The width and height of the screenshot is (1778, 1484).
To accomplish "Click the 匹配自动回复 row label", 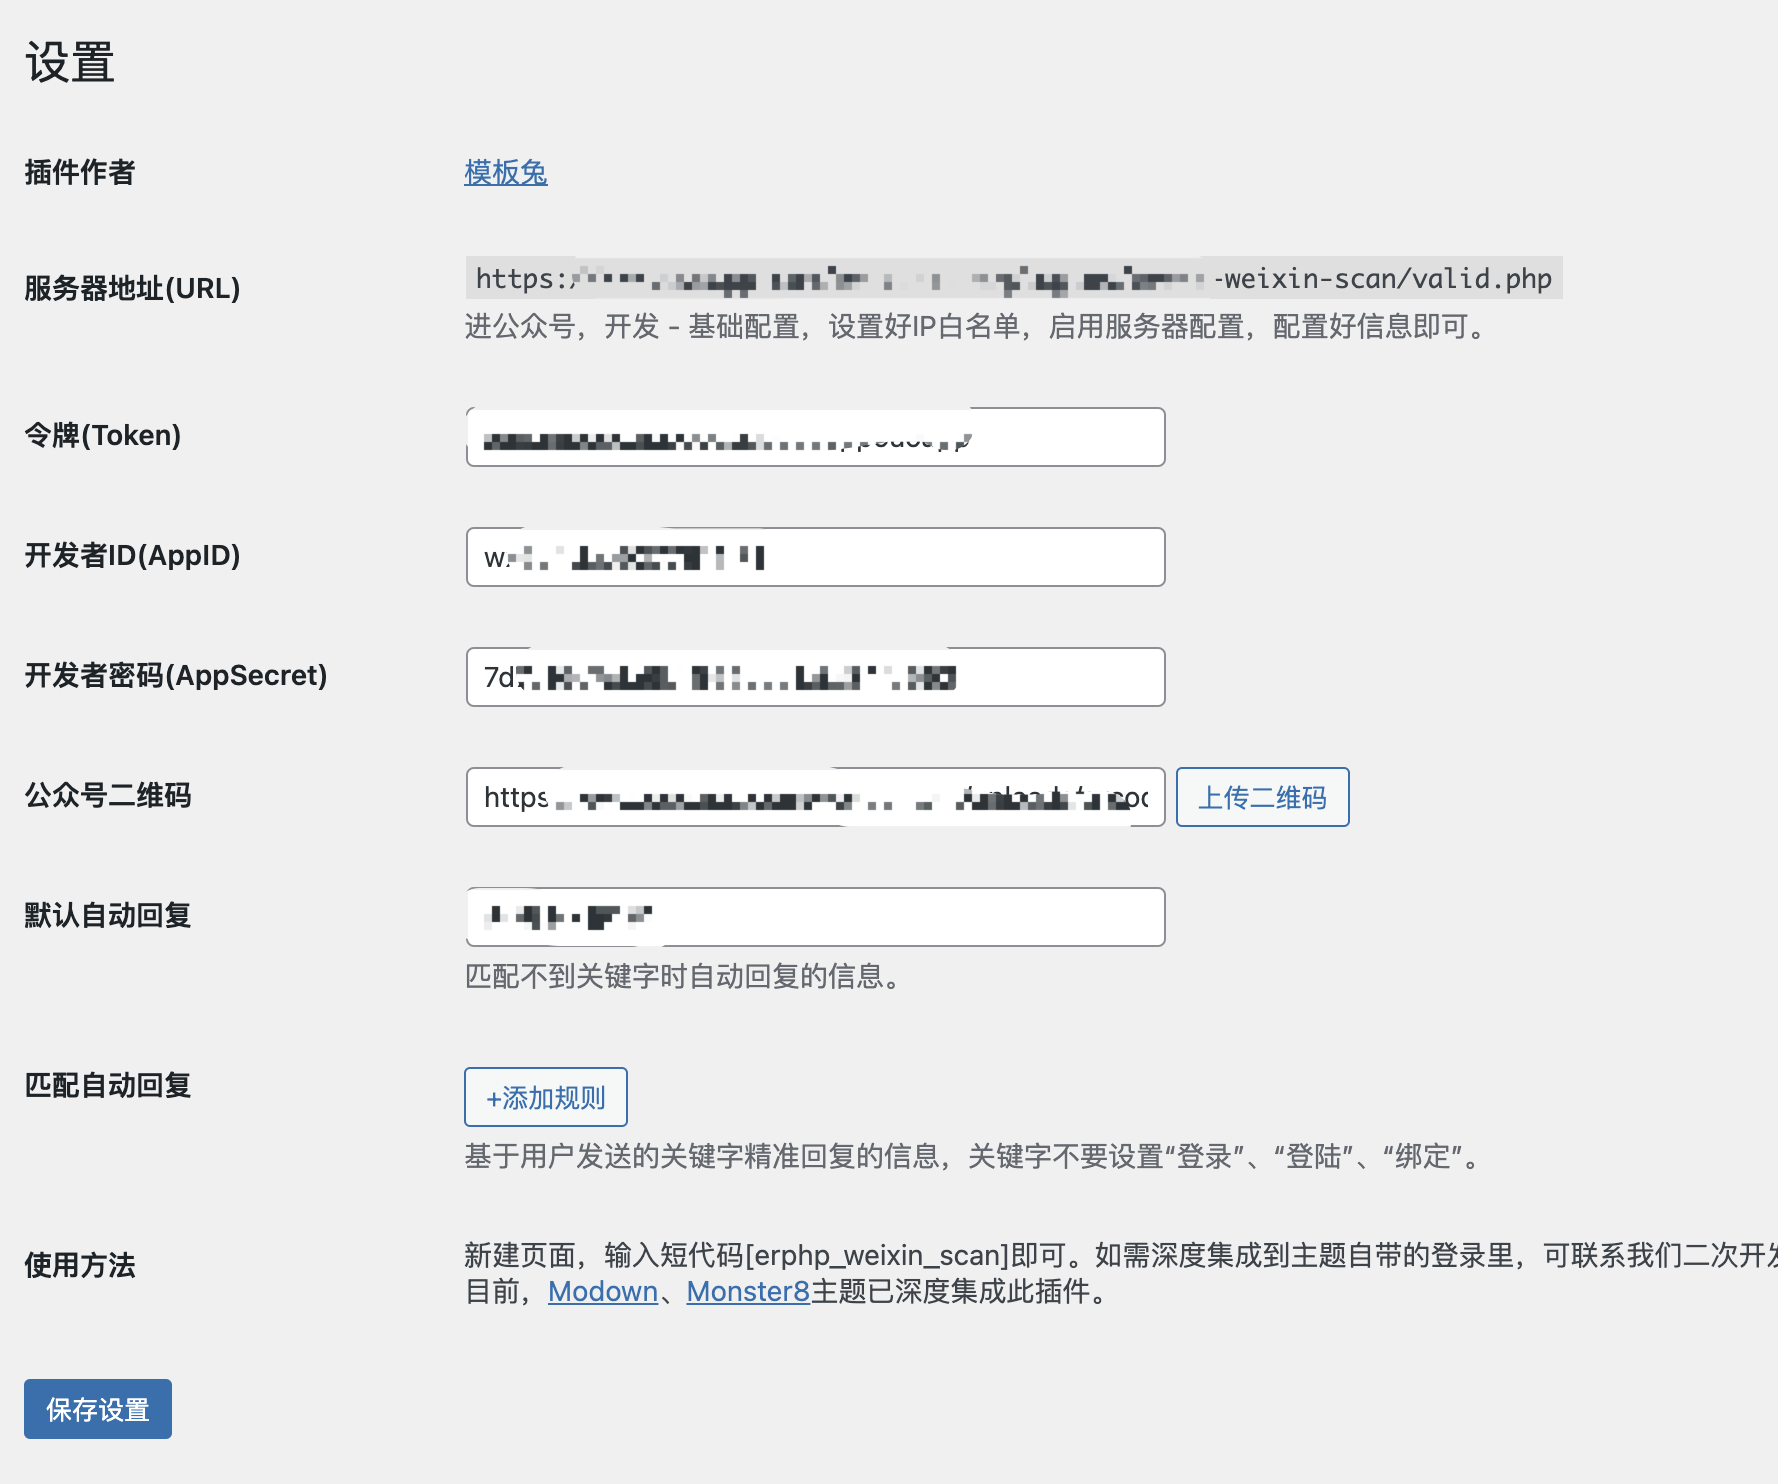I will (x=108, y=1086).
